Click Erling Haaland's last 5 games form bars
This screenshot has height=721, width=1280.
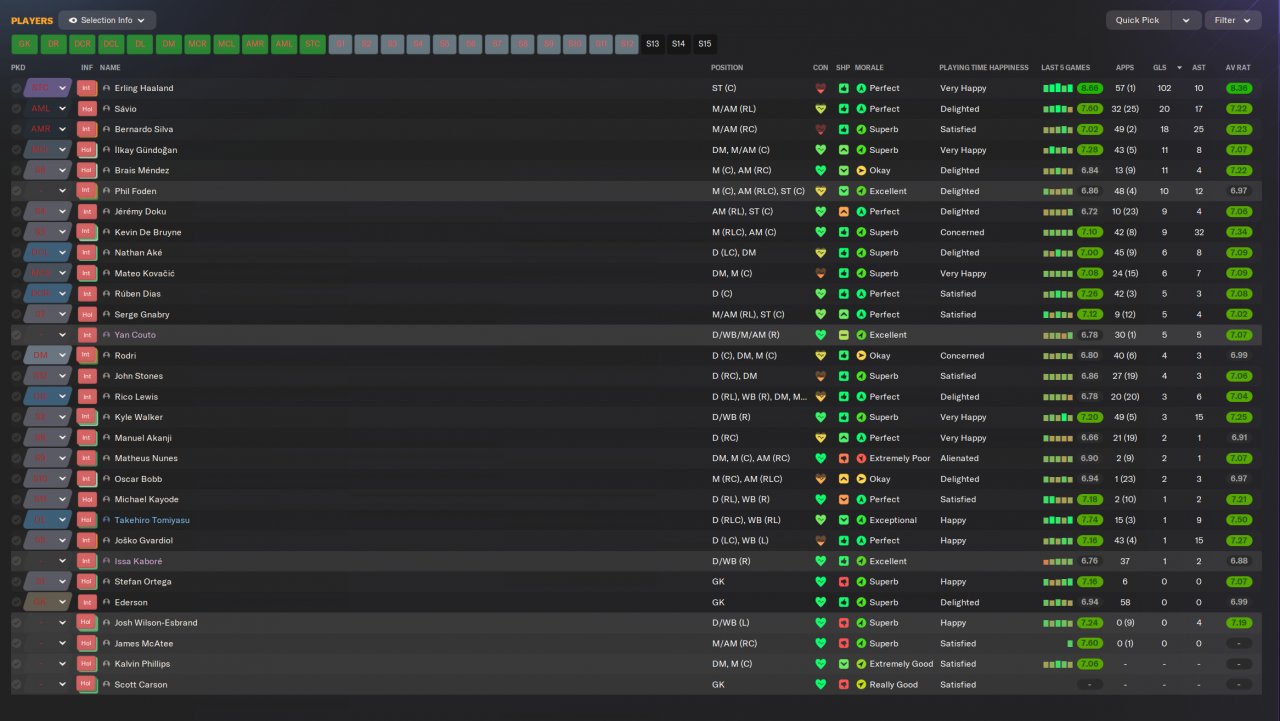1057,88
